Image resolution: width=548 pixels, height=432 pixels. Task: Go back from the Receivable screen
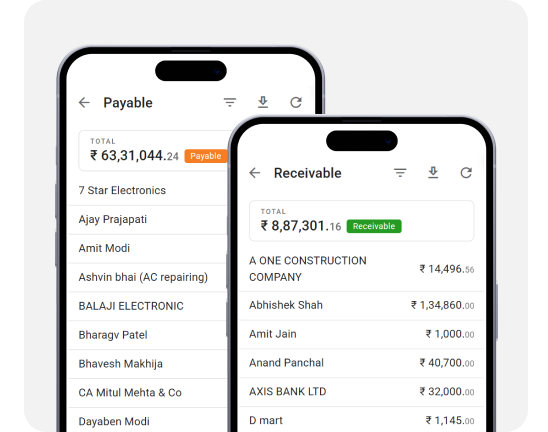pyautogui.click(x=255, y=173)
